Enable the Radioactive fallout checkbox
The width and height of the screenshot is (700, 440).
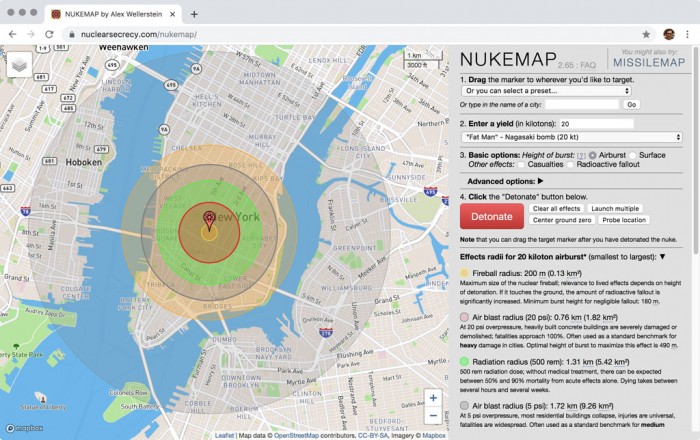point(571,165)
